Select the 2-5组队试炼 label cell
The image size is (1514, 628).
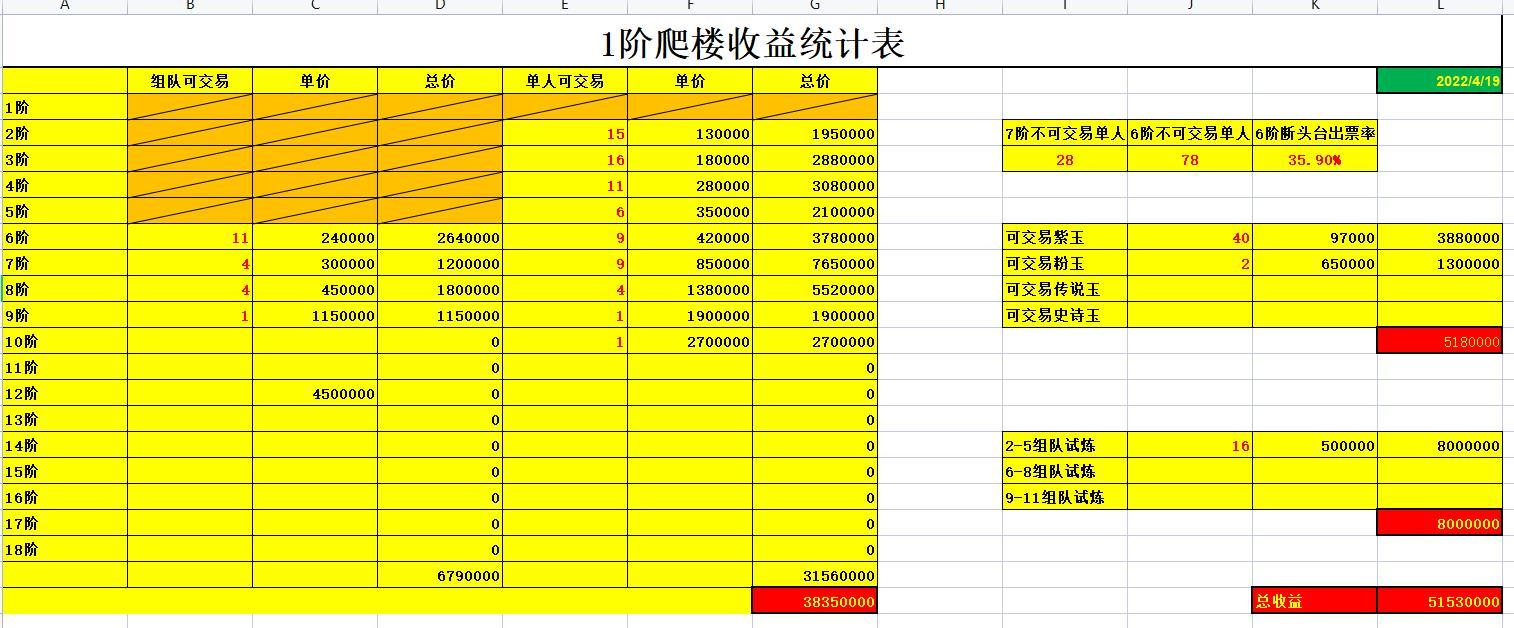[1065, 445]
